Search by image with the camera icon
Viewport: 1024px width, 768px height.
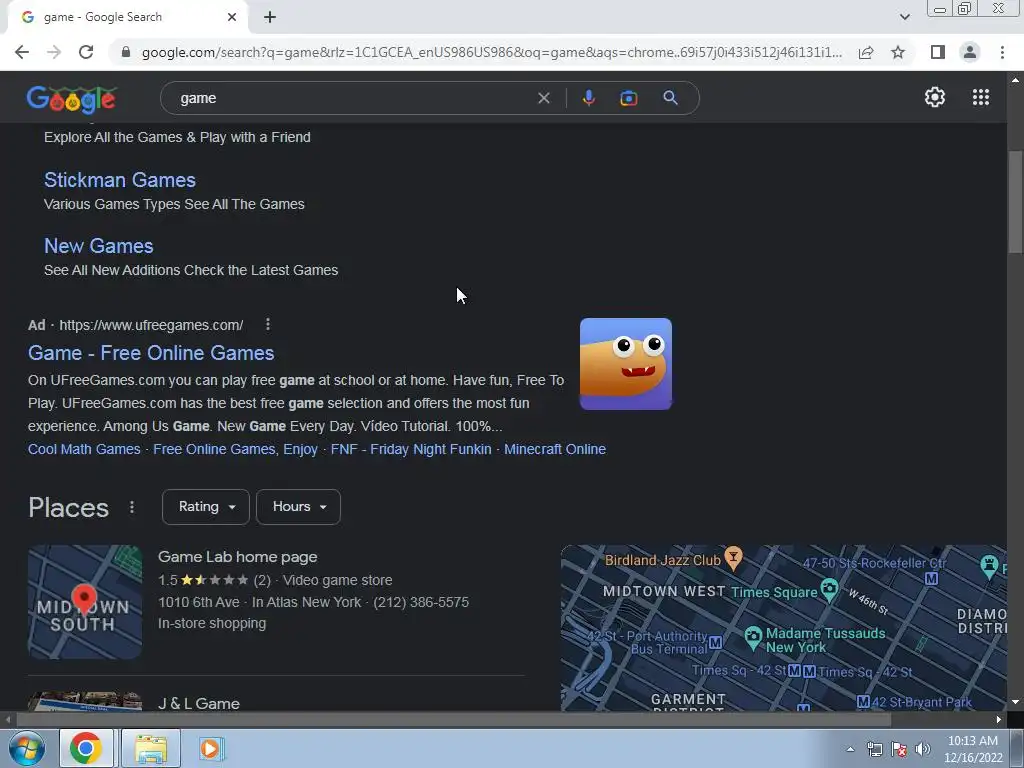tap(629, 98)
